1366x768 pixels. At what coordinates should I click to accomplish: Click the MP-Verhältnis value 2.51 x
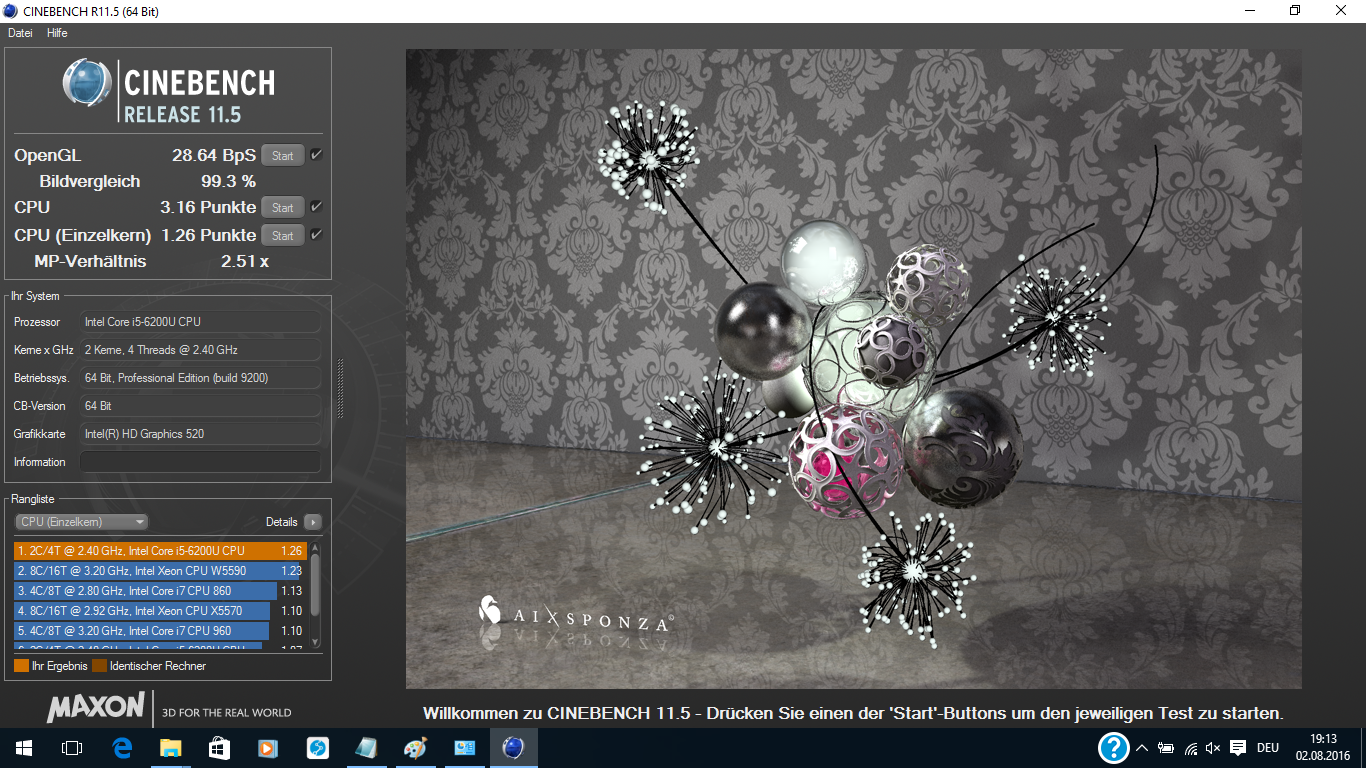245,262
